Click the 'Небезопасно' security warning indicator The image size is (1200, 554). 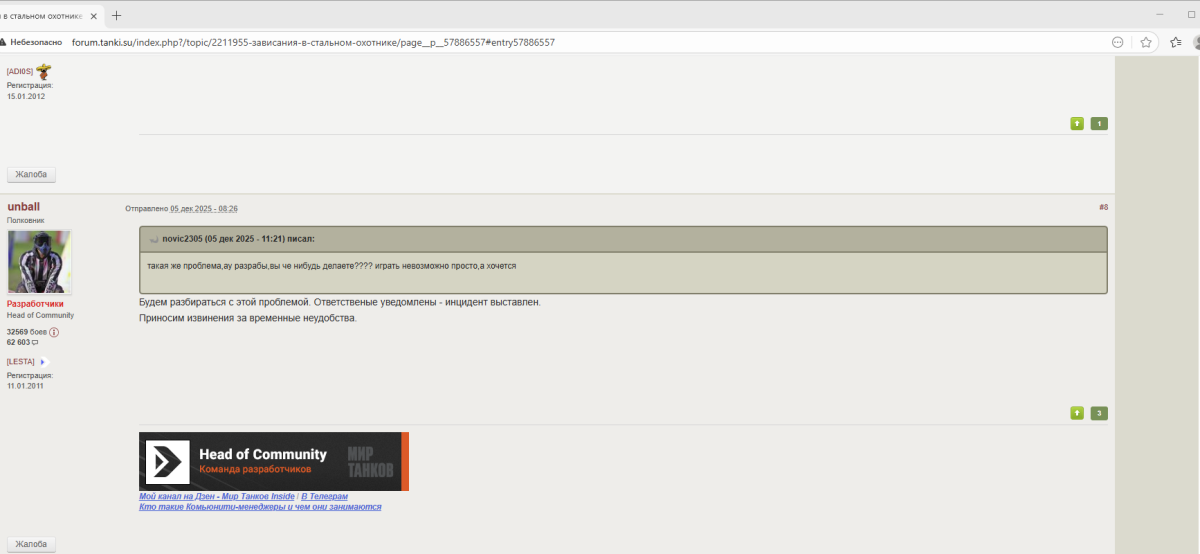[31, 42]
